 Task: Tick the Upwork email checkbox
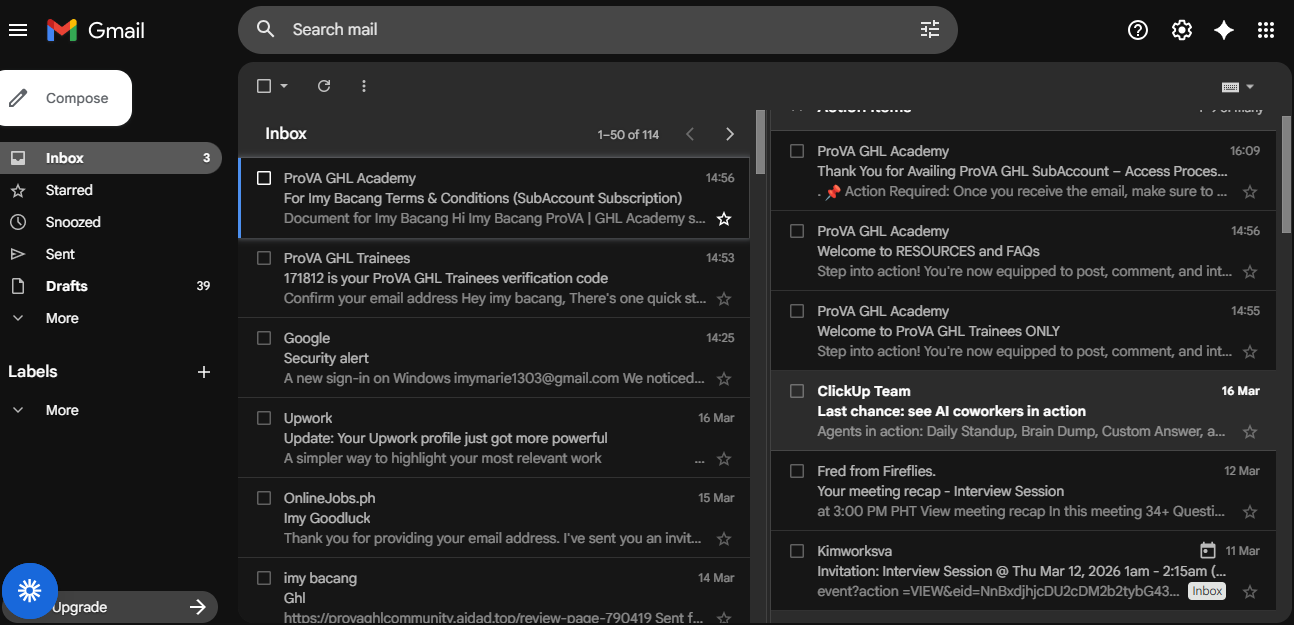click(264, 418)
